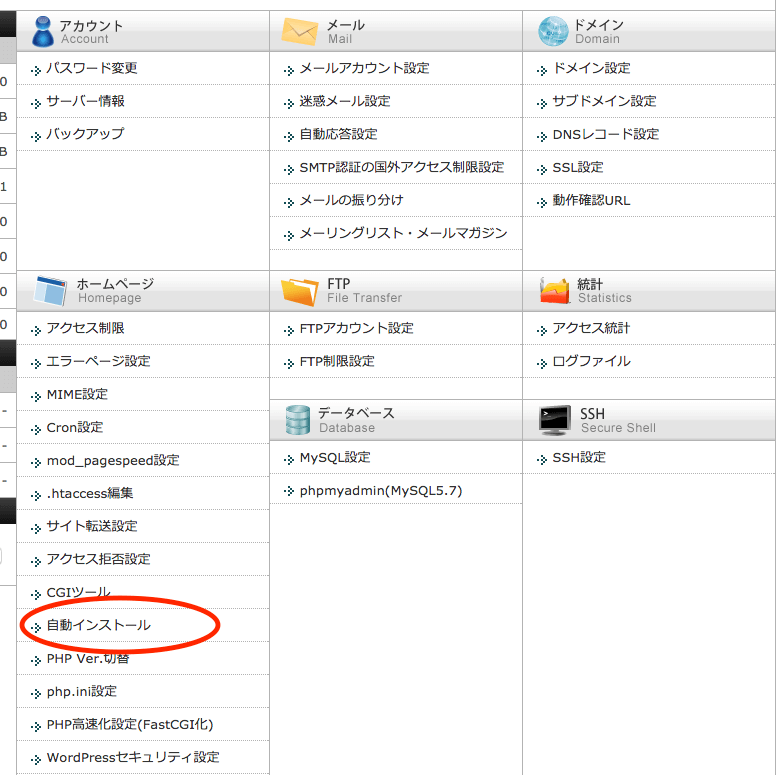The width and height of the screenshot is (776, 775).
Task: Choose MySQL設定 in Database section
Action: (334, 457)
